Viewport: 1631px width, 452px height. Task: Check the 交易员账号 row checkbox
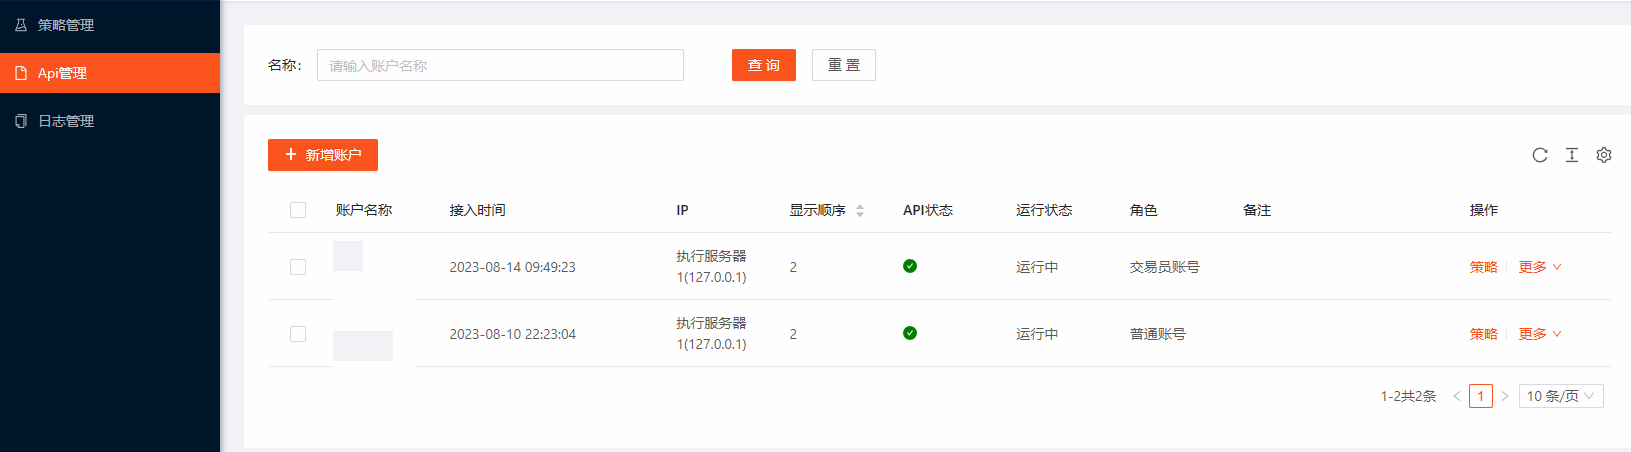coord(298,267)
